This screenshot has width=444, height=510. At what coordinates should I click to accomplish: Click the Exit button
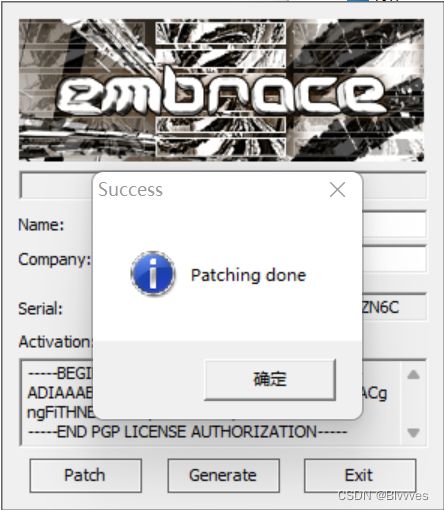click(360, 475)
